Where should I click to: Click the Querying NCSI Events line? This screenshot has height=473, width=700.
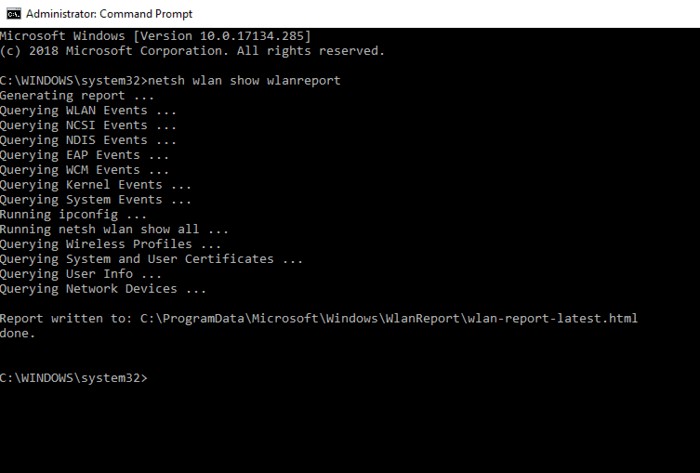click(88, 125)
